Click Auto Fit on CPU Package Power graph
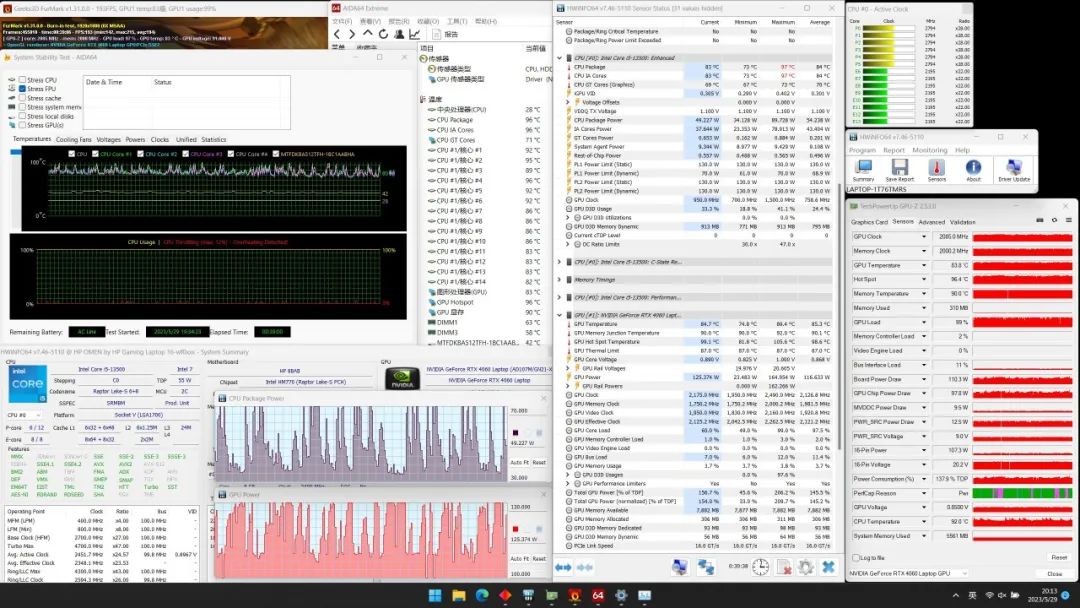The image size is (1080, 608). (519, 462)
